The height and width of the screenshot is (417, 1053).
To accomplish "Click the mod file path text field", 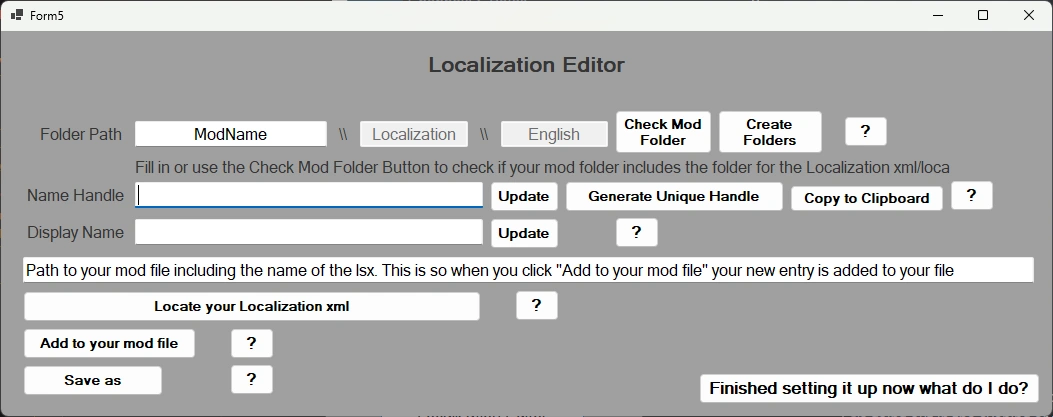I will point(527,270).
